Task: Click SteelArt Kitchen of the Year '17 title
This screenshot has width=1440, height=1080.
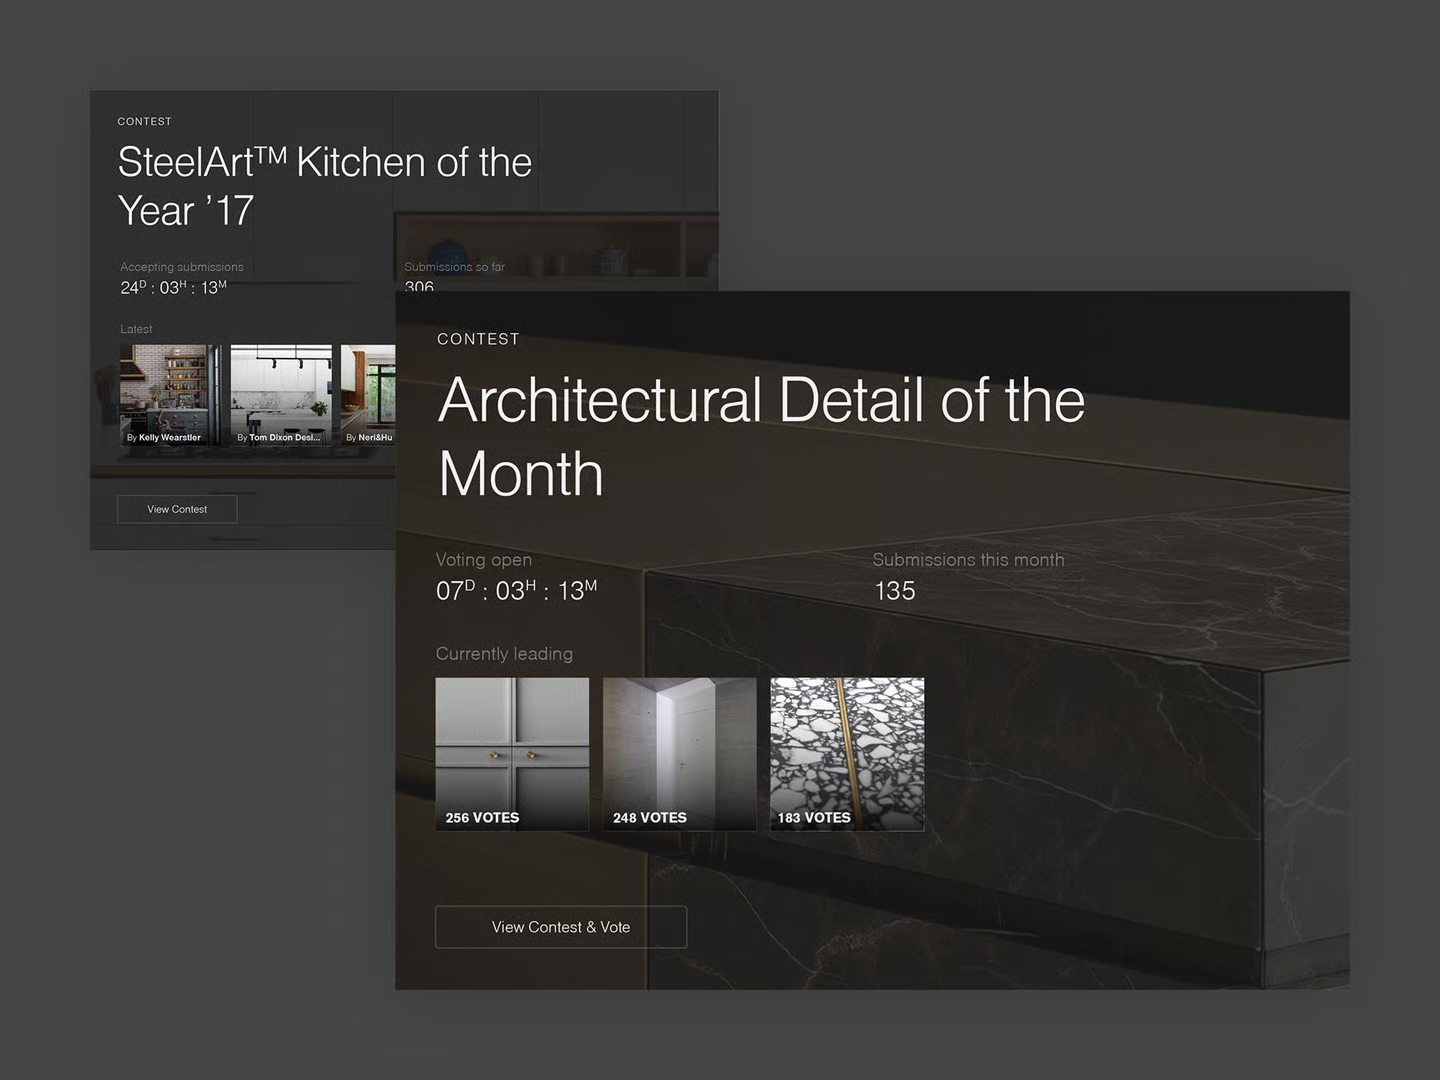Action: click(x=325, y=186)
